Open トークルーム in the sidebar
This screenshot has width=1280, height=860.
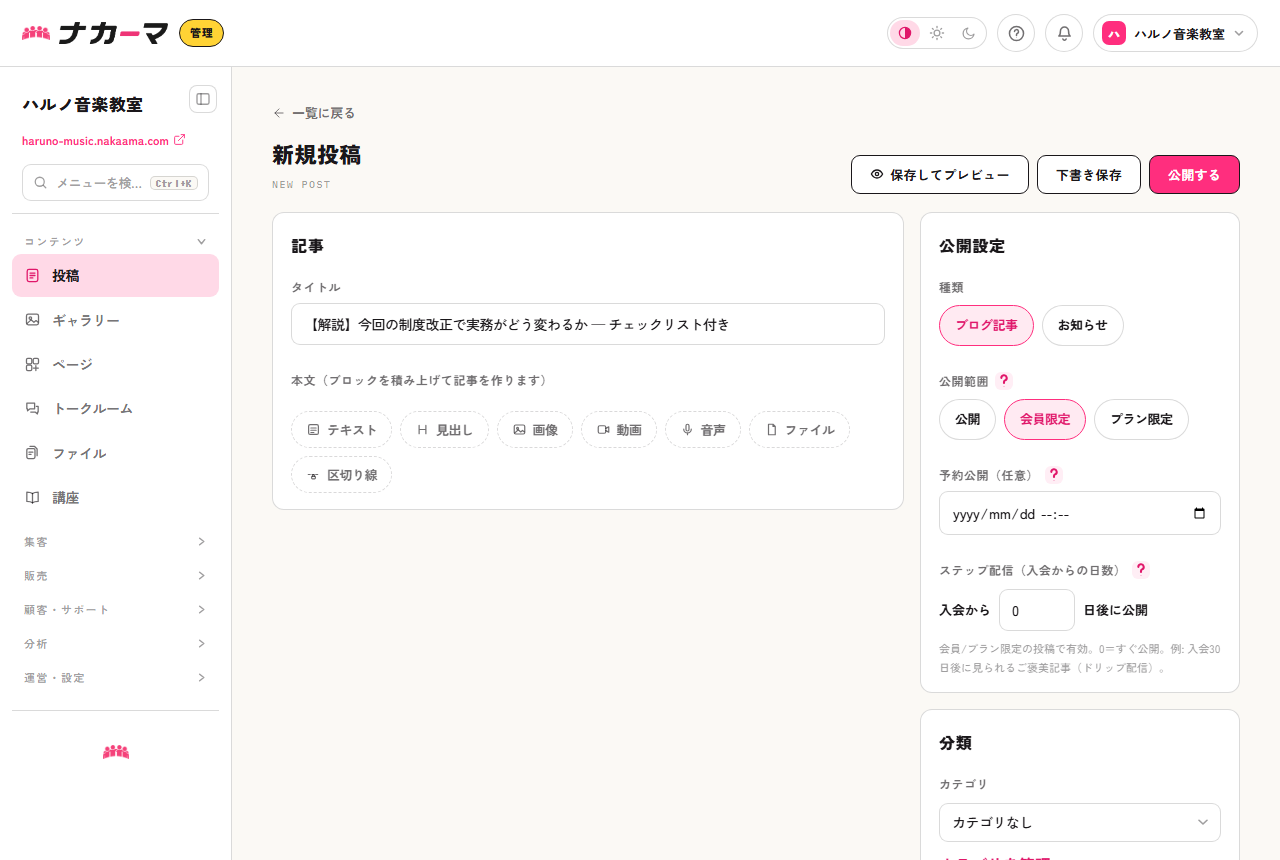(x=115, y=408)
